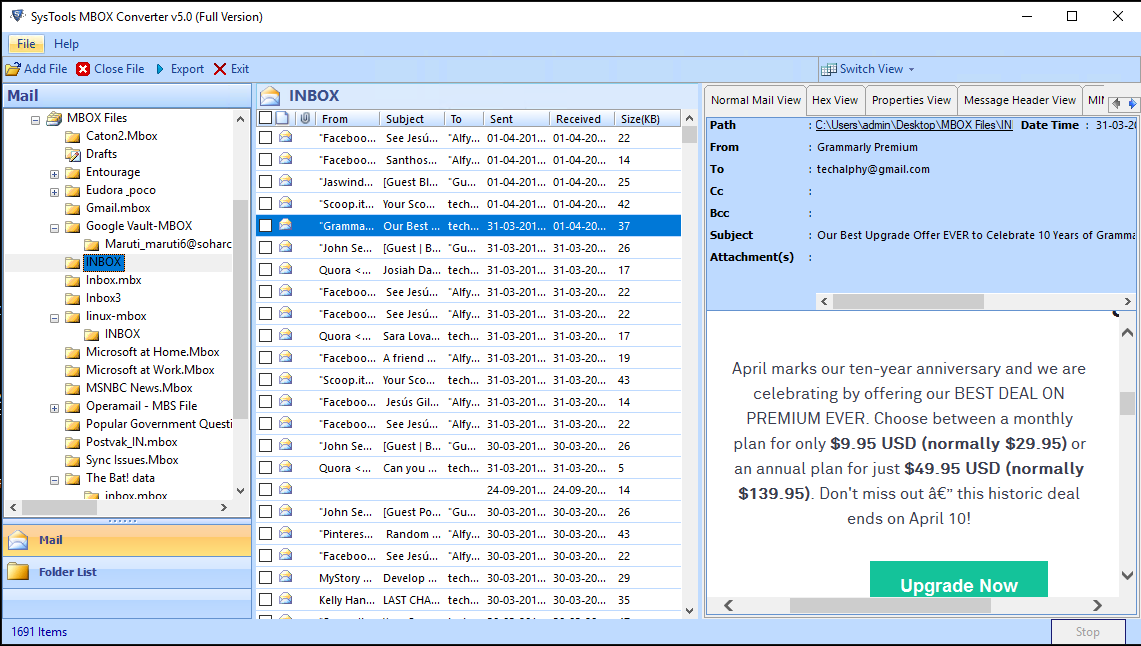This screenshot has width=1141, height=646.
Task: Sort emails by Subject column header
Action: point(411,118)
